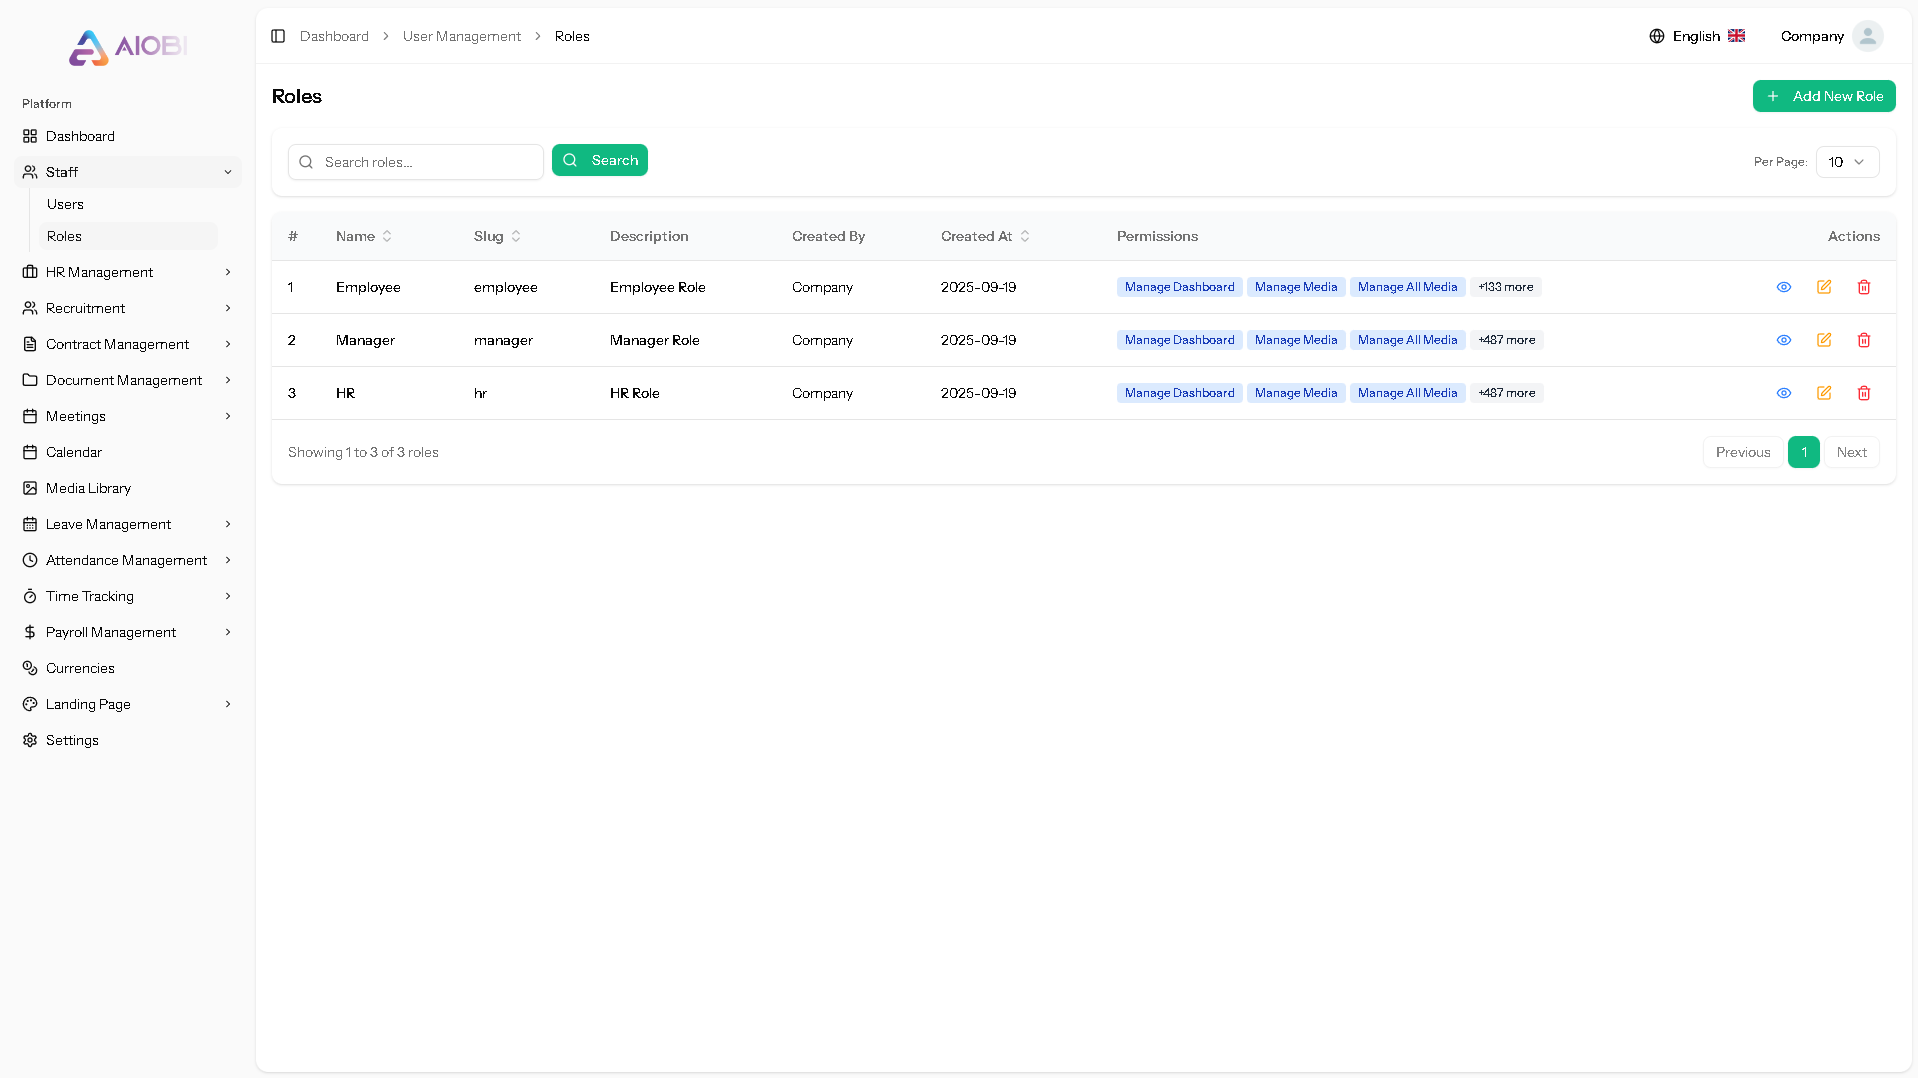Open the Per Page dropdown
Viewport: 1918px width, 1078px height.
(1847, 162)
